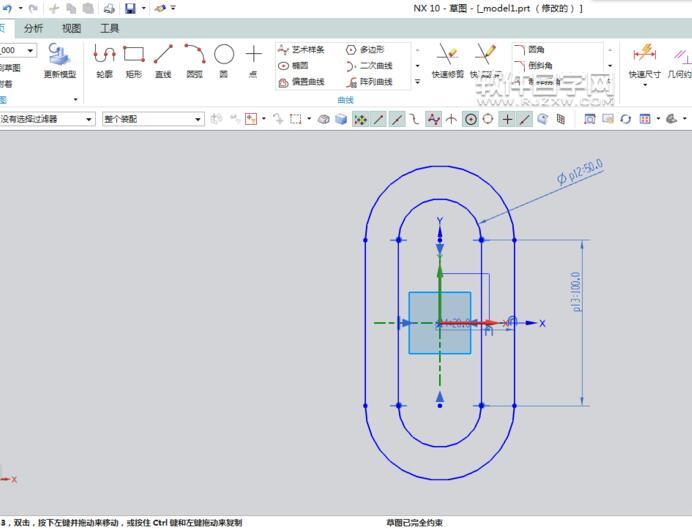This screenshot has width=692, height=529.
Task: Select the light-blue rectangle in sketch
Action: click(x=440, y=323)
